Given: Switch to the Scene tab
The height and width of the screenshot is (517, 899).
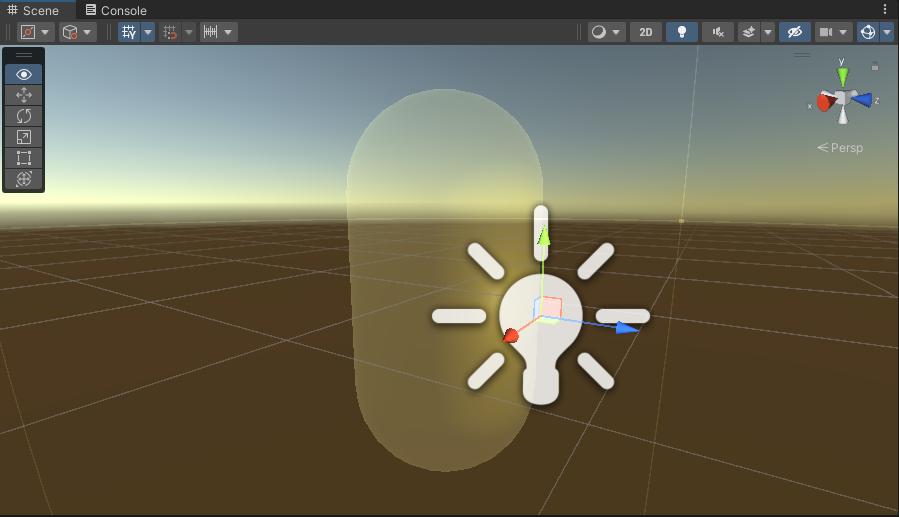Looking at the screenshot, I should 33,10.
